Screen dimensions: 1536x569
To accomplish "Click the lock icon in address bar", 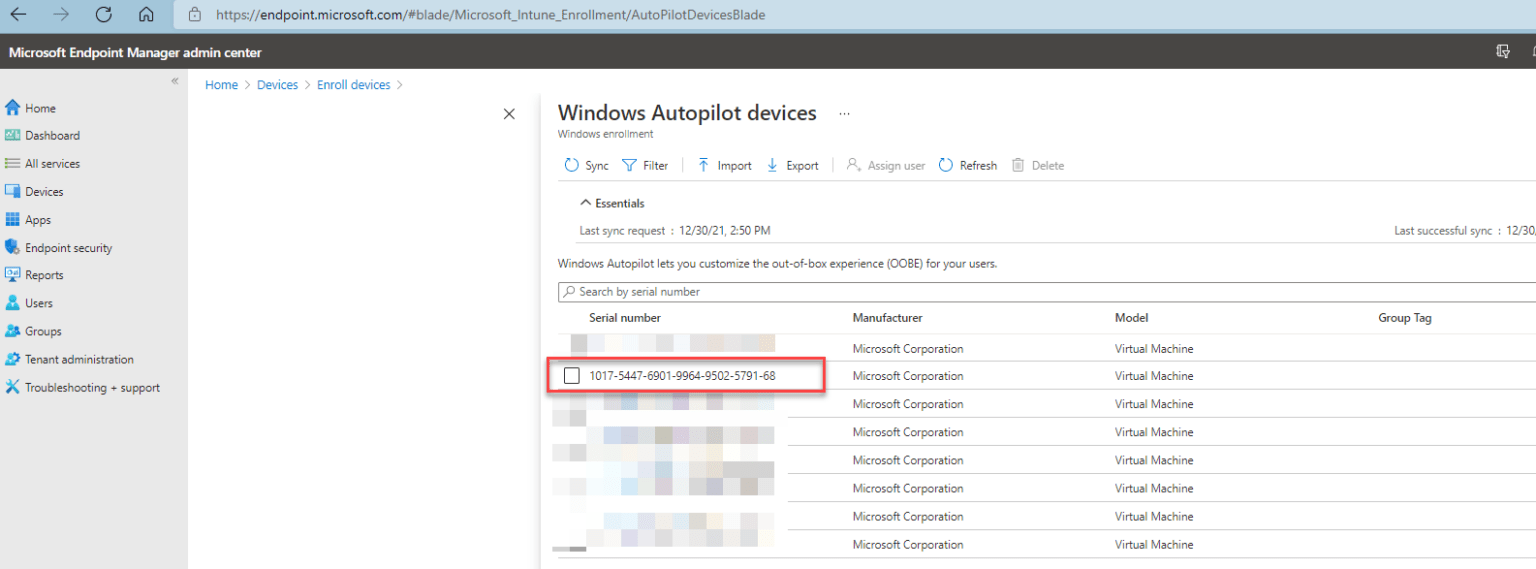I will 195,15.
